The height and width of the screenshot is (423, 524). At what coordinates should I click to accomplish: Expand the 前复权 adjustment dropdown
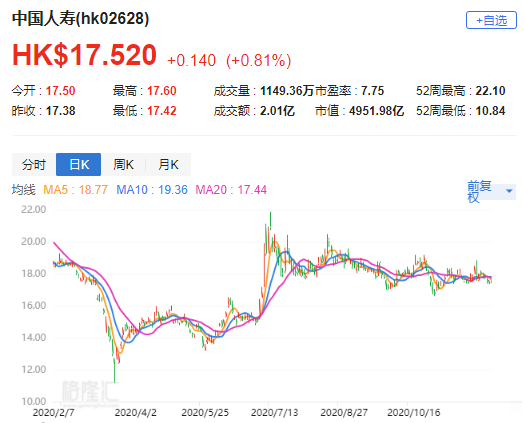[491, 191]
